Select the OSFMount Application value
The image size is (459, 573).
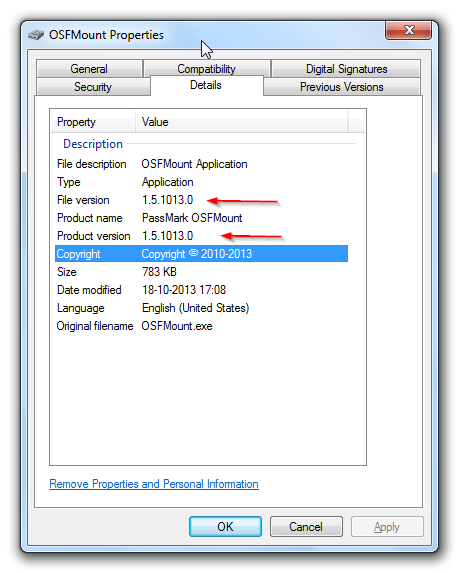[x=194, y=164]
